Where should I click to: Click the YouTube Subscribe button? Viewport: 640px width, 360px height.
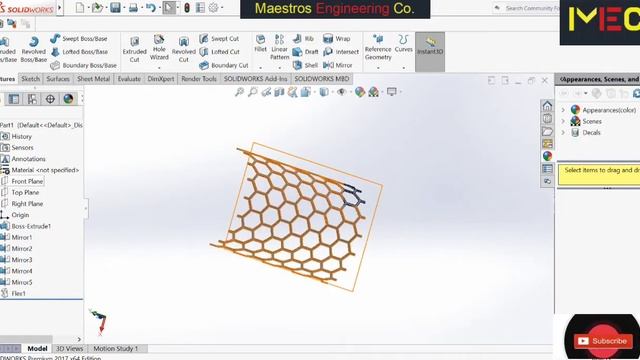[x=603, y=341]
